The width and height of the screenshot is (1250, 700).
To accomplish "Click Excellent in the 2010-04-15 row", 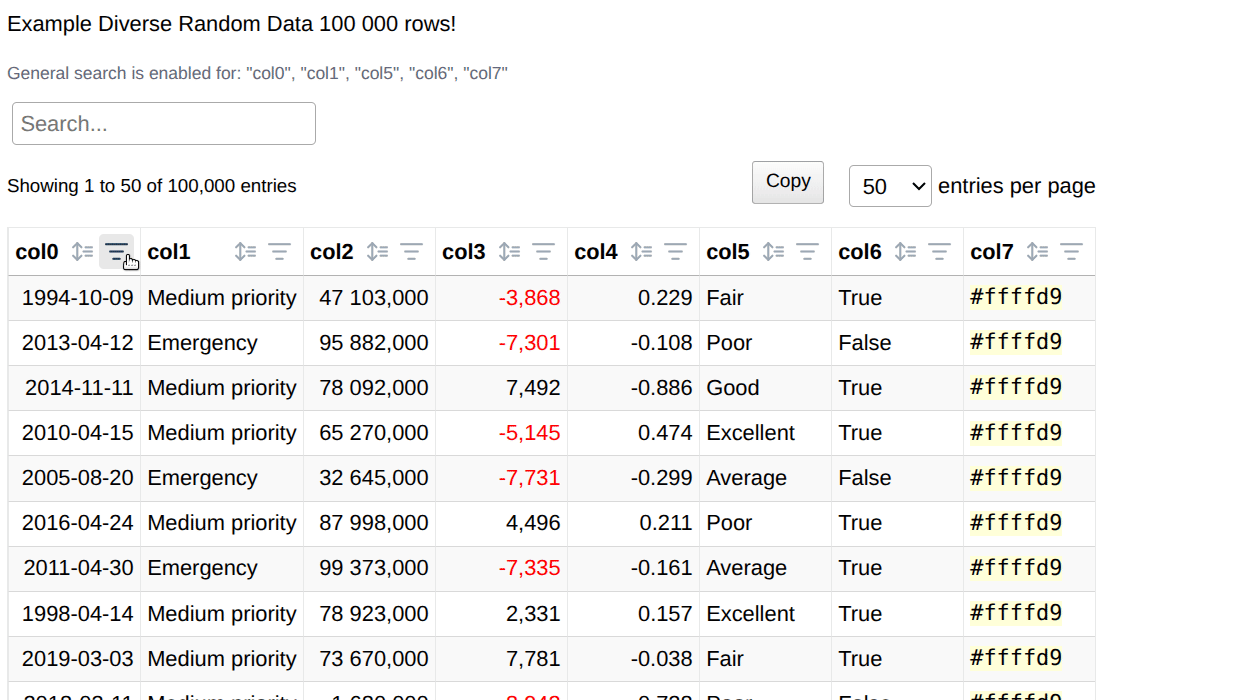I will [x=751, y=432].
